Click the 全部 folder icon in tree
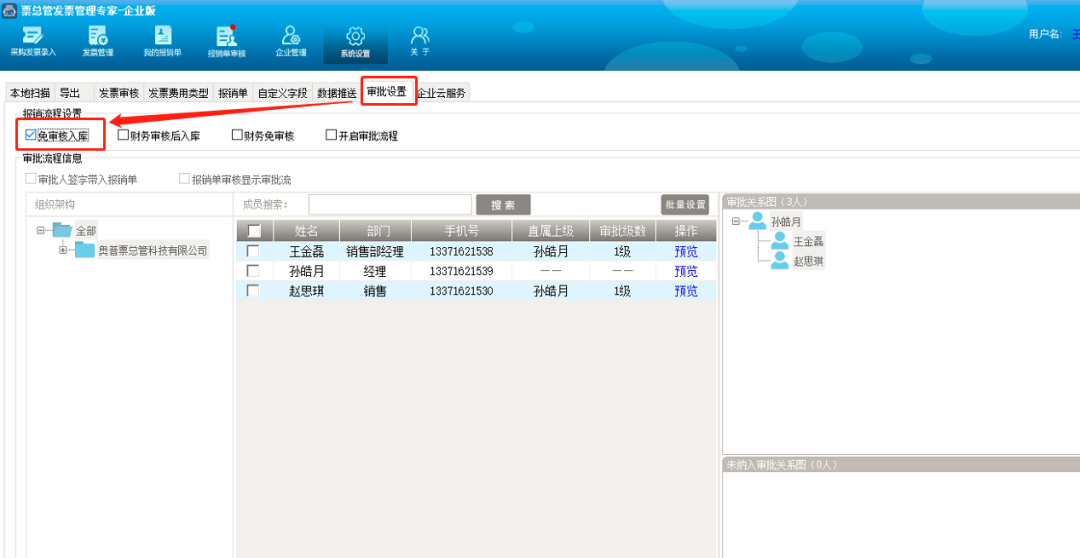This screenshot has width=1080, height=558. pos(63,230)
